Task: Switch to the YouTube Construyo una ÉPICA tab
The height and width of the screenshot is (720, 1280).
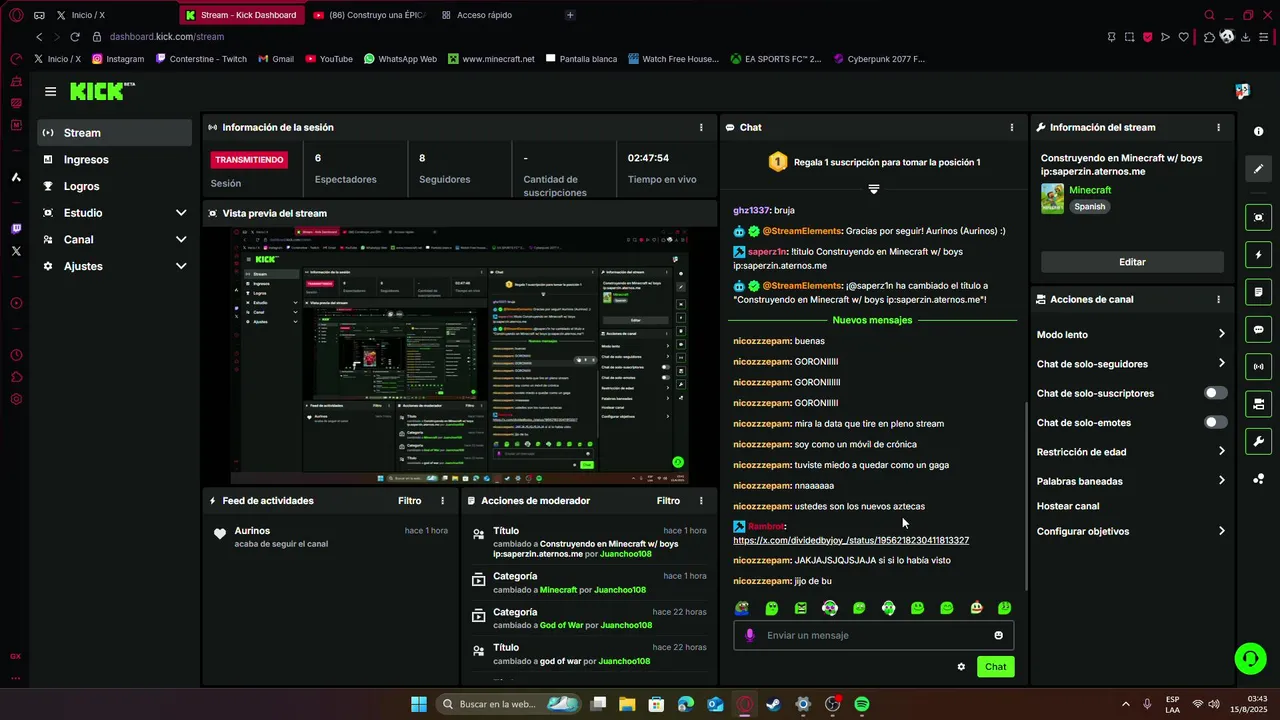Action: pyautogui.click(x=371, y=15)
